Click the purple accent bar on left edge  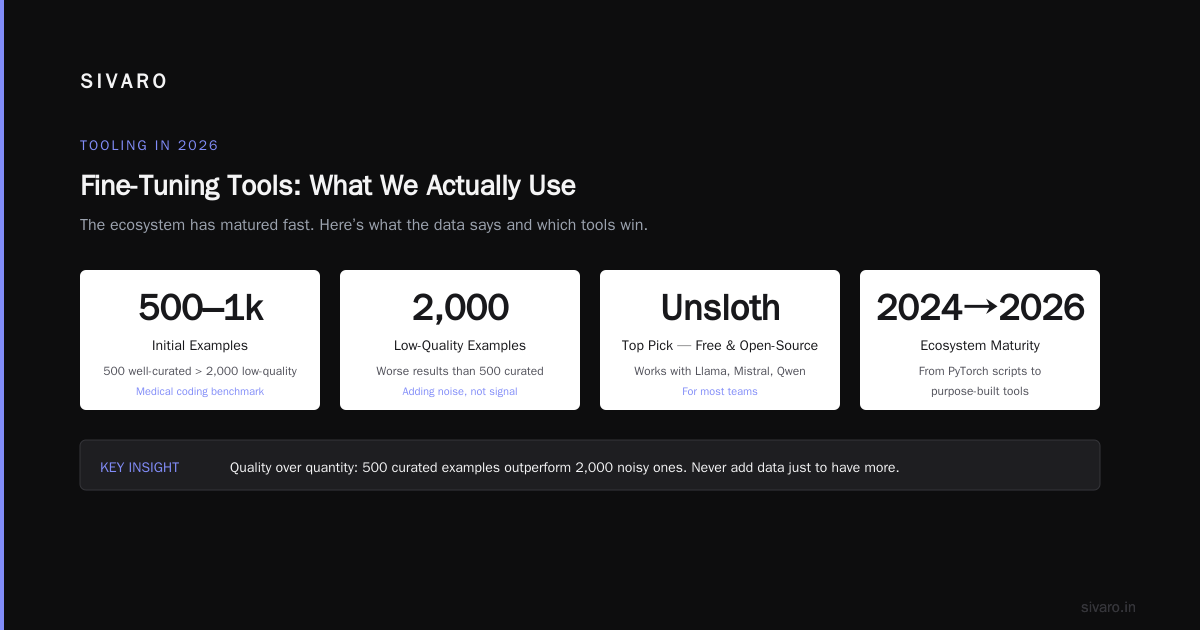[x=2, y=315]
